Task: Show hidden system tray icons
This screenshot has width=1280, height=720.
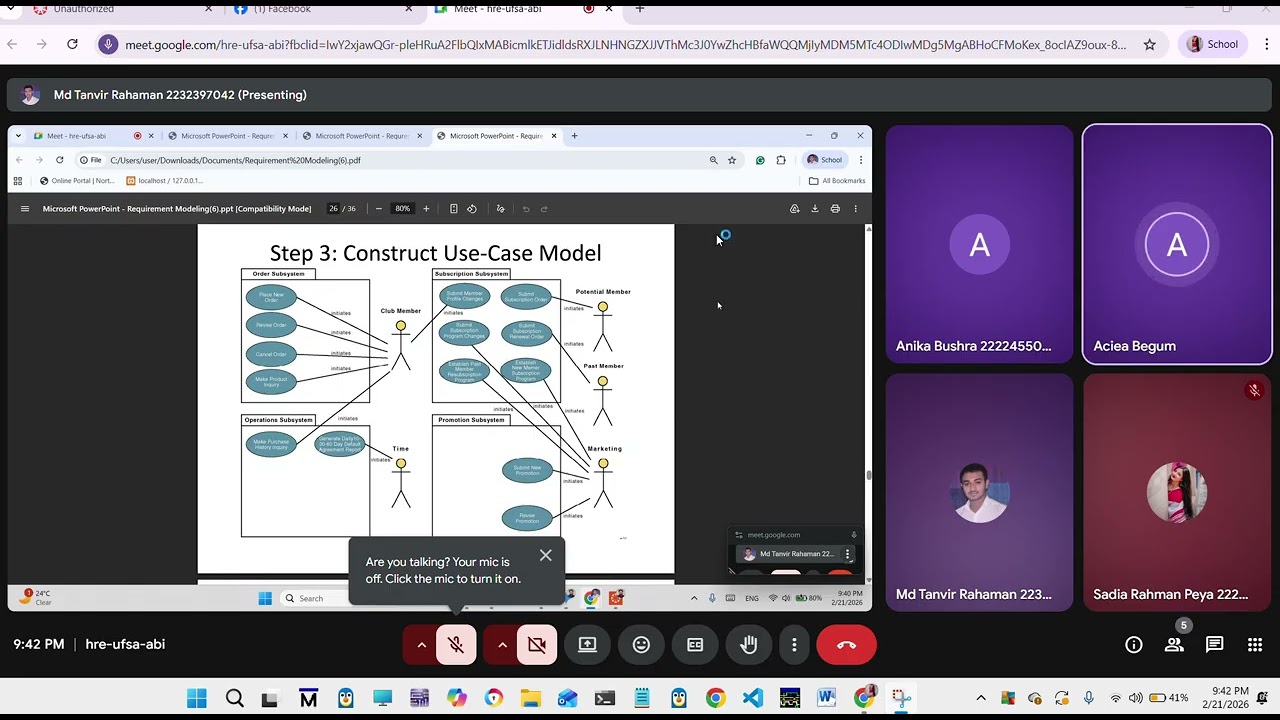Action: click(981, 698)
